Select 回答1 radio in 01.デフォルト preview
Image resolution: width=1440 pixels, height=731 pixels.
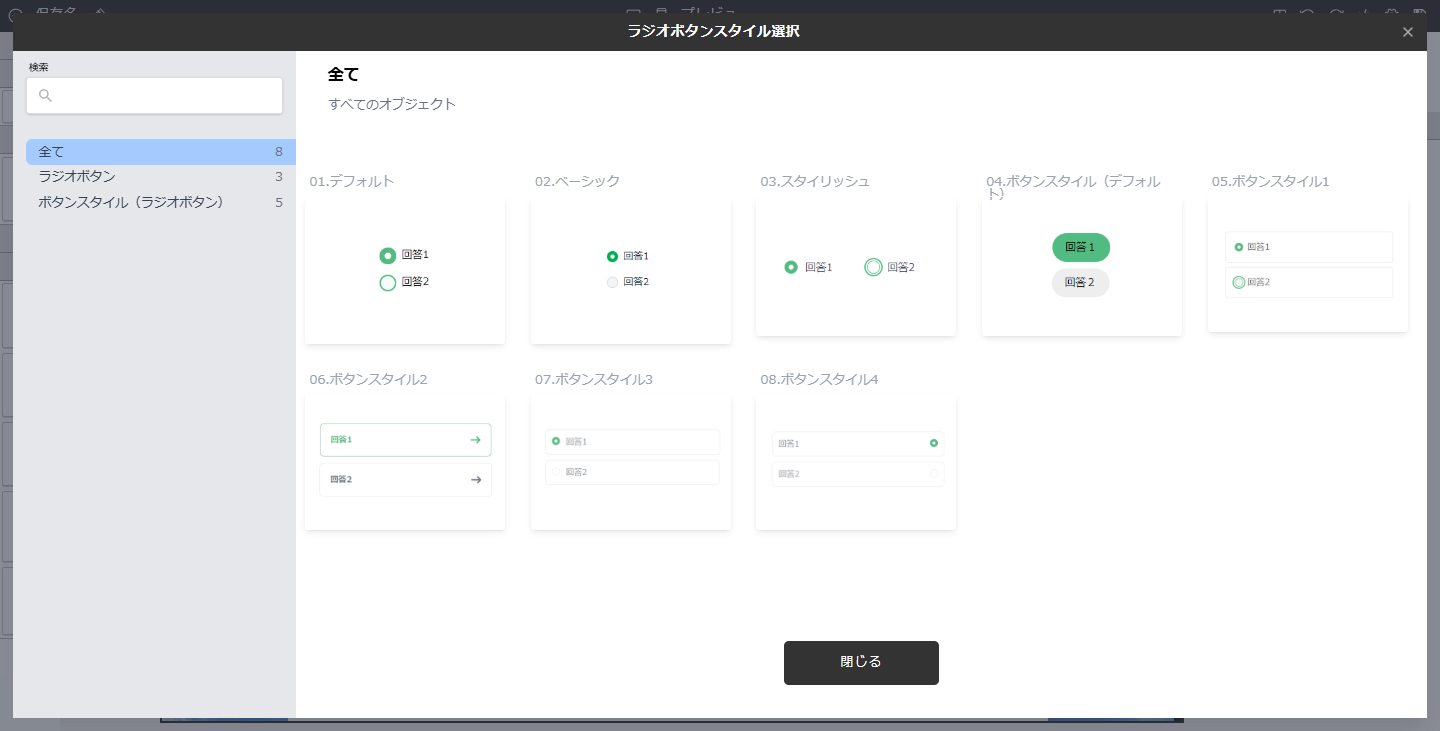388,256
